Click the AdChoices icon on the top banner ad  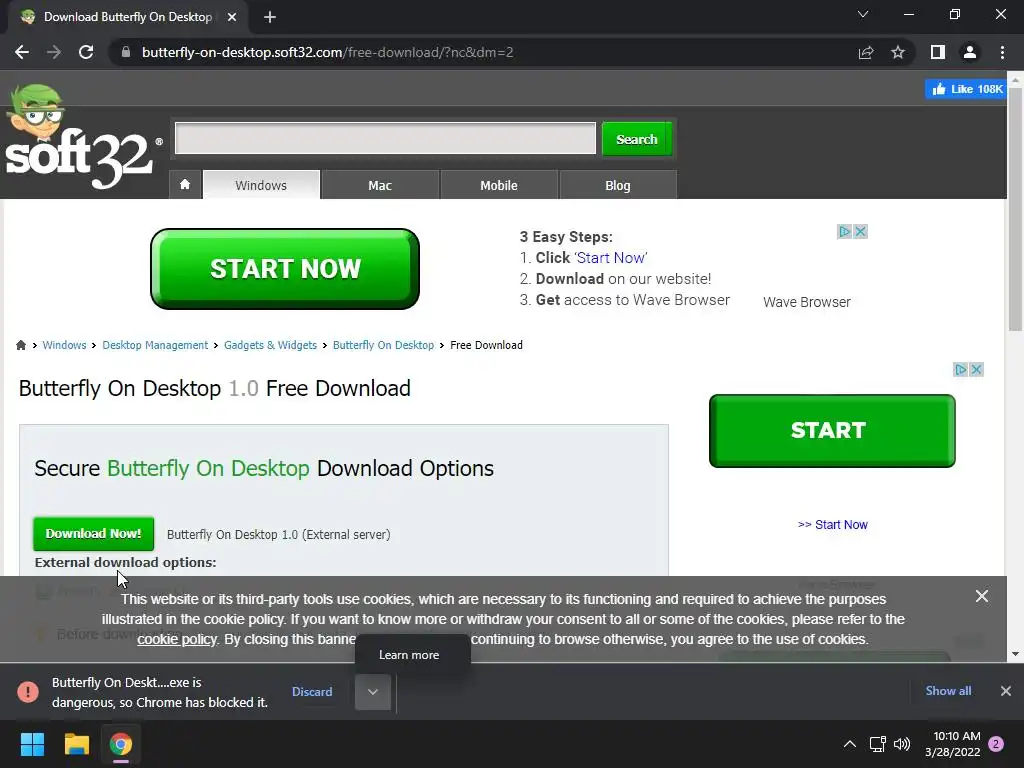point(844,231)
